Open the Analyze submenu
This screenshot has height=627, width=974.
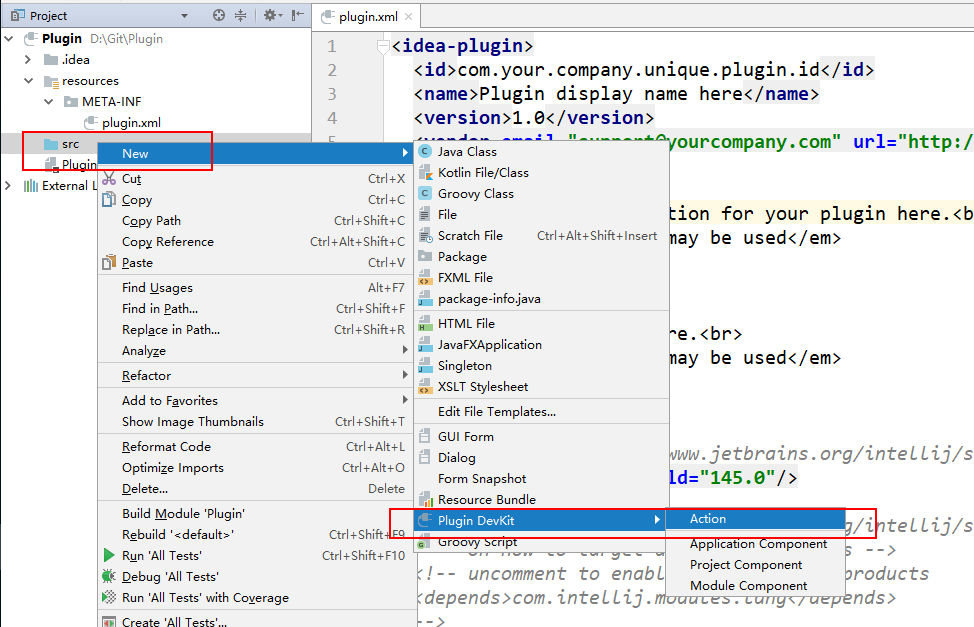255,351
